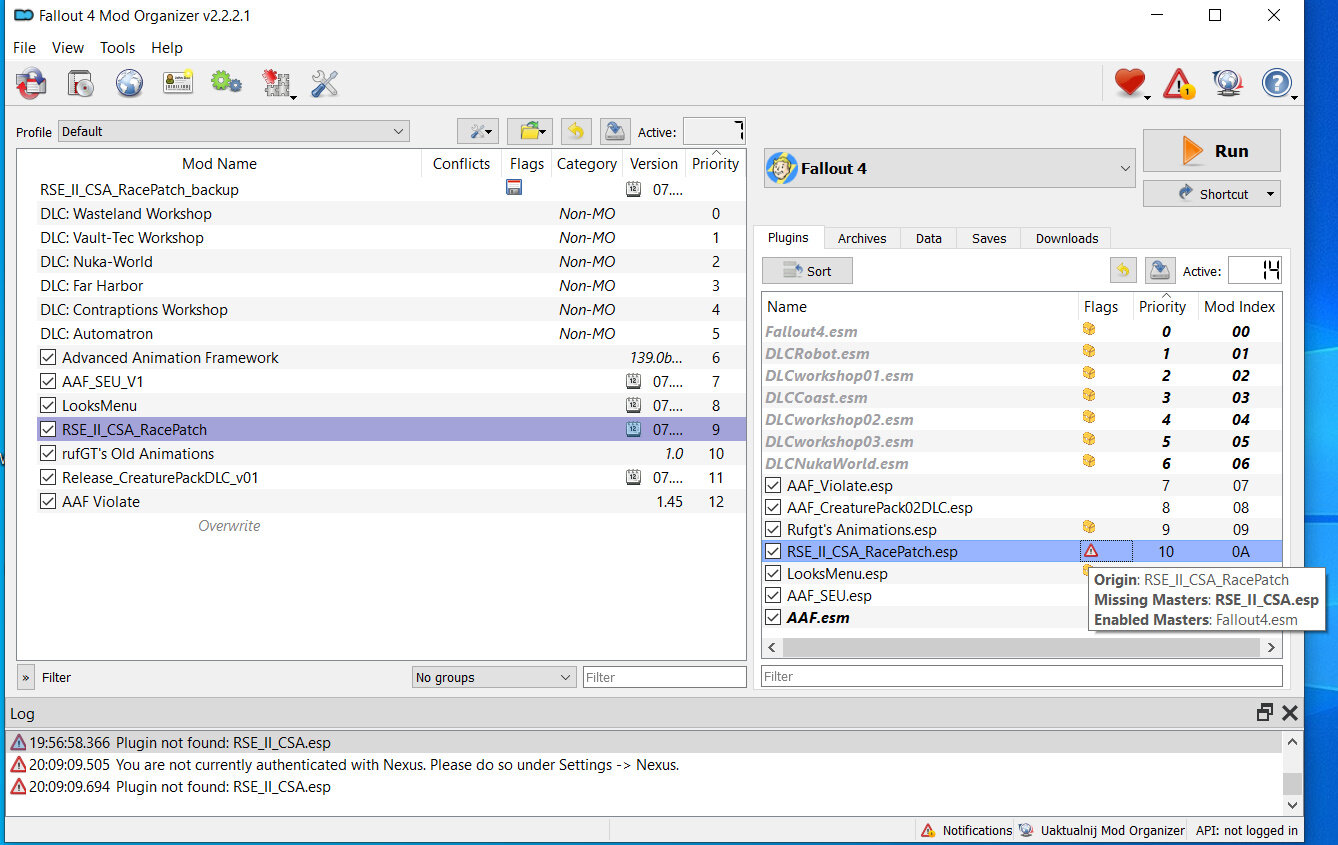Toggle the AAF_CreaturePack02DLC.esp plugin checkbox
1338x845 pixels.
[773, 507]
